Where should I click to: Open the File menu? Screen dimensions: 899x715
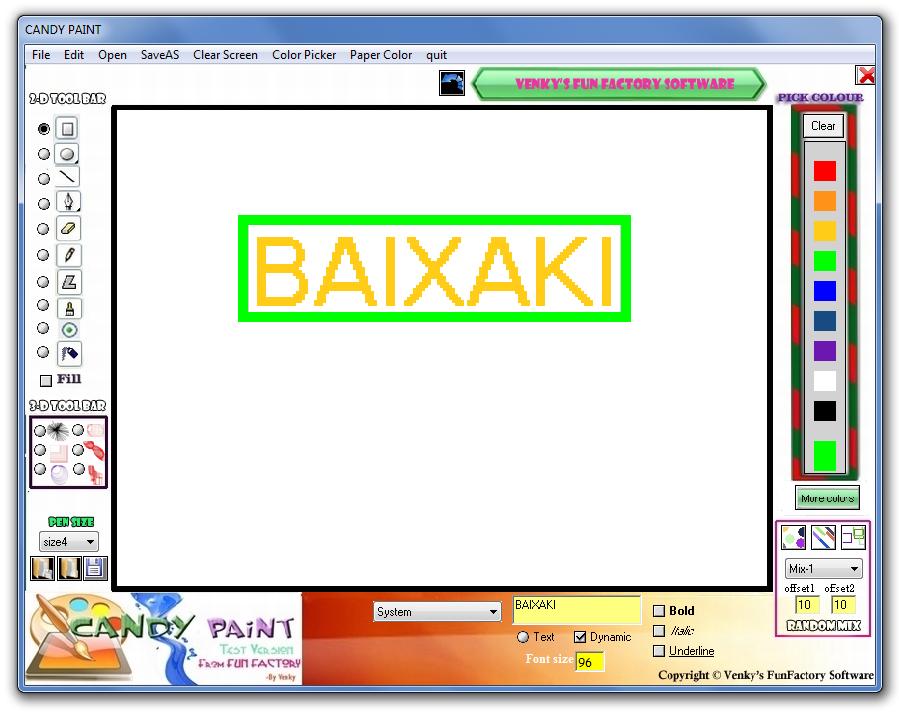tap(41, 55)
